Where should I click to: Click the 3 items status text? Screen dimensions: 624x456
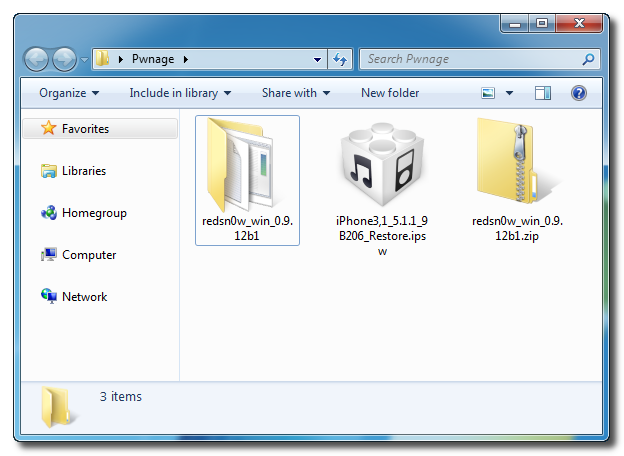(121, 397)
